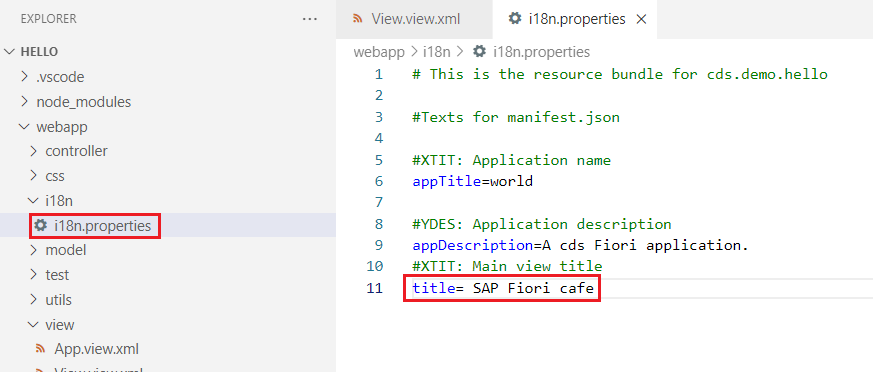Screen dimensions: 873x372
Task: Click RSS-style icon on View.view.xml tab
Action: [359, 19]
